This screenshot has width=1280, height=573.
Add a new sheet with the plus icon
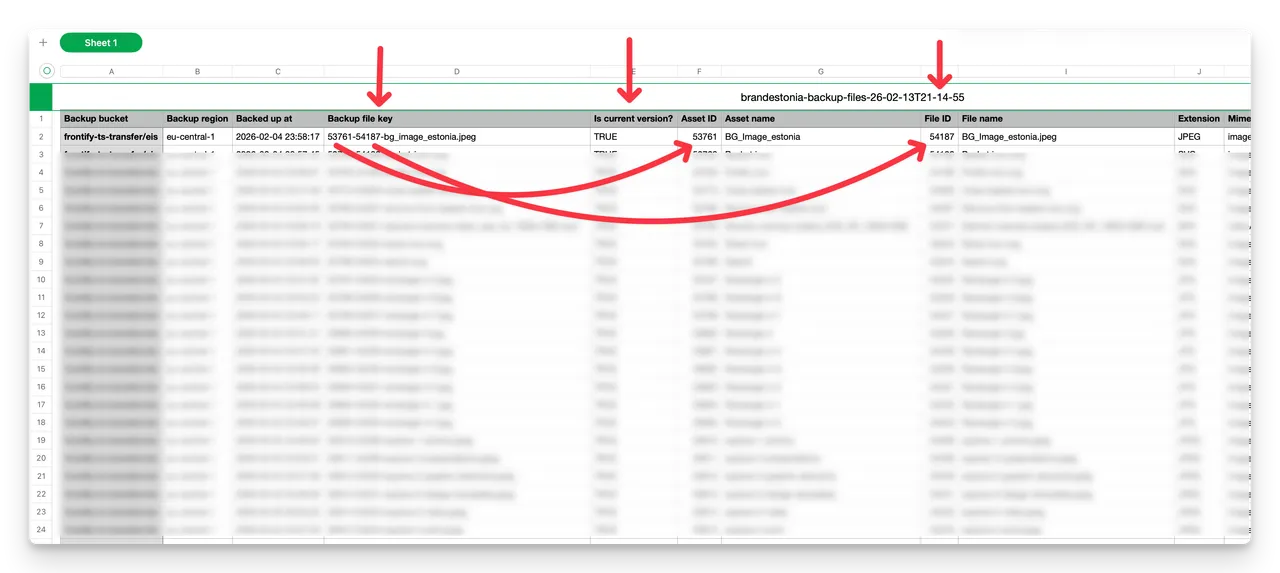coord(43,43)
